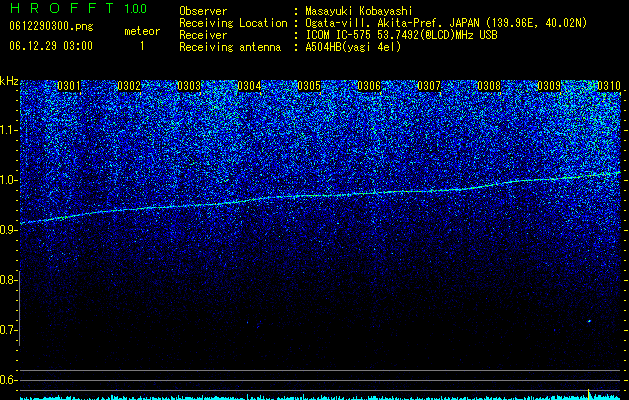
Task: Click the 0306 time marker
Action: tap(369, 86)
